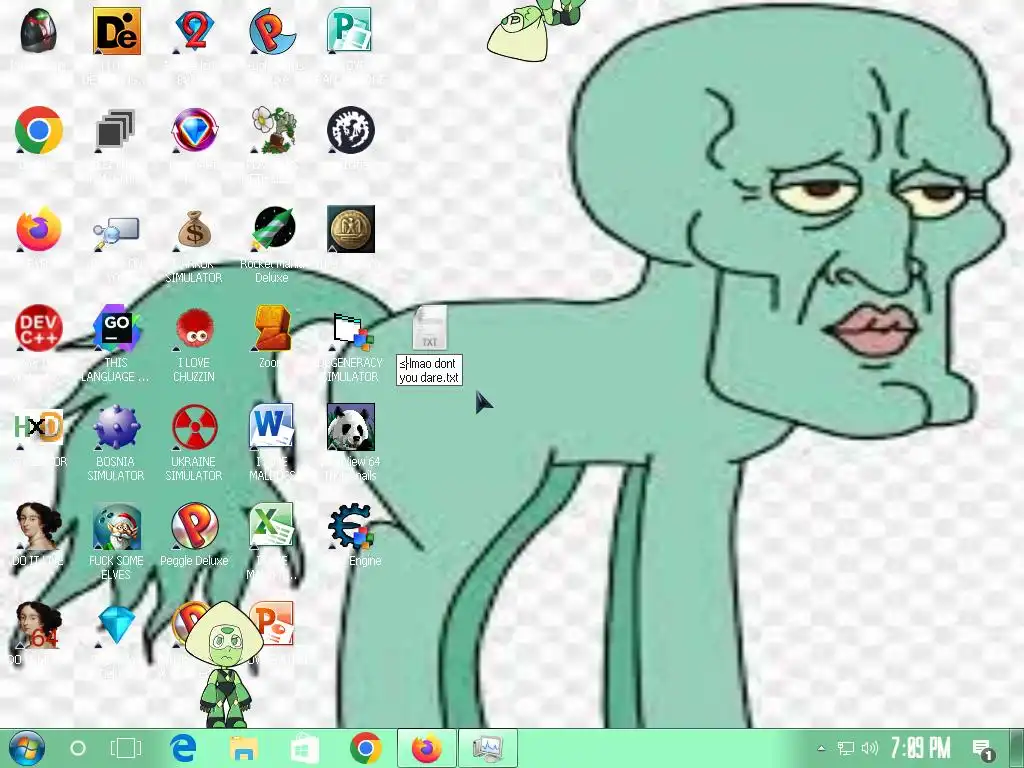
Task: Open the 'DO IT LIVE' portrait icon
Action: (39, 526)
